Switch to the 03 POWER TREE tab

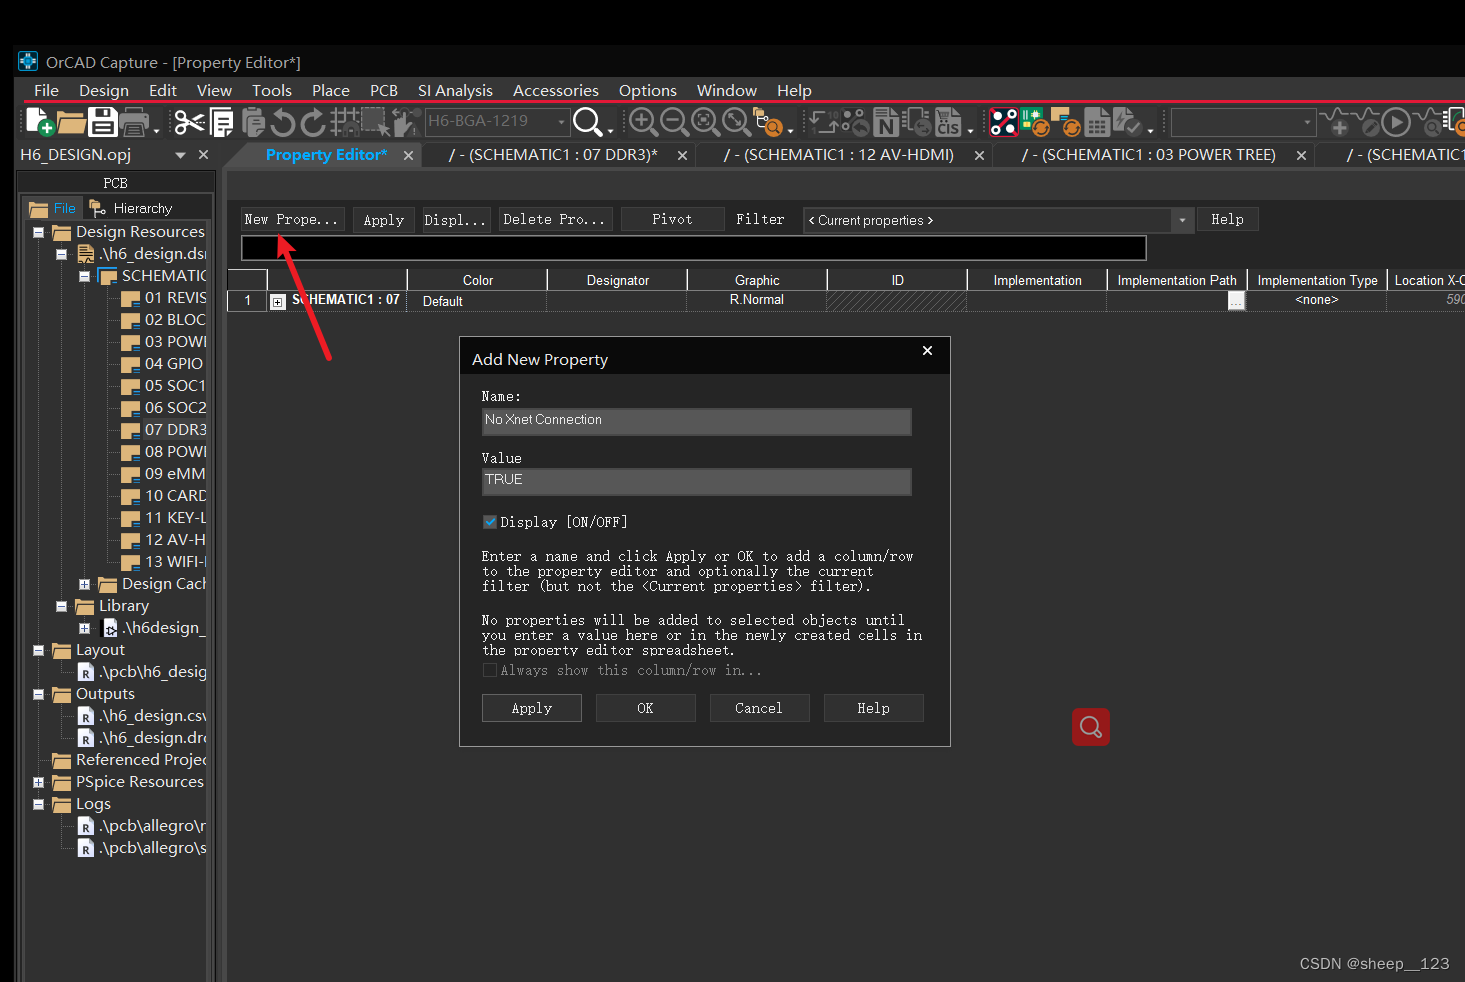tap(1148, 155)
